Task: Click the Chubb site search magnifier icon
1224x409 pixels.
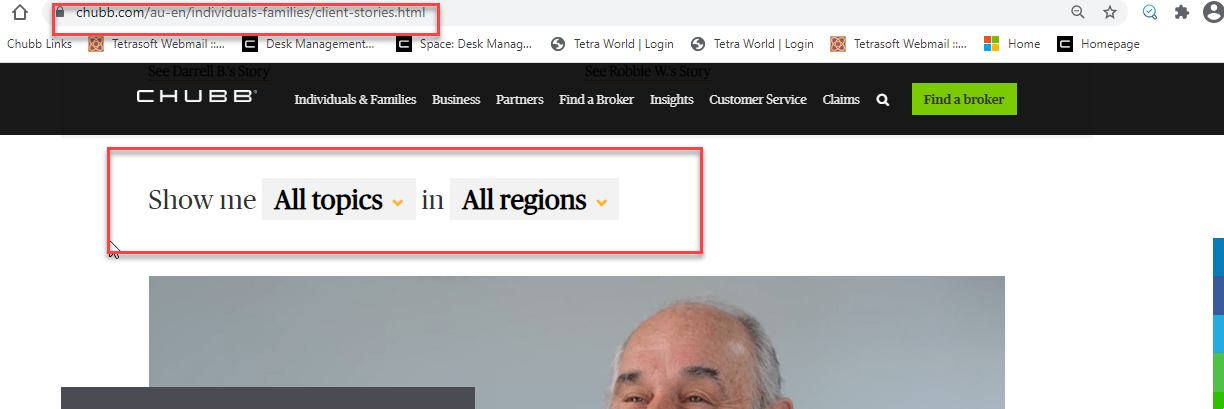Action: 883,100
